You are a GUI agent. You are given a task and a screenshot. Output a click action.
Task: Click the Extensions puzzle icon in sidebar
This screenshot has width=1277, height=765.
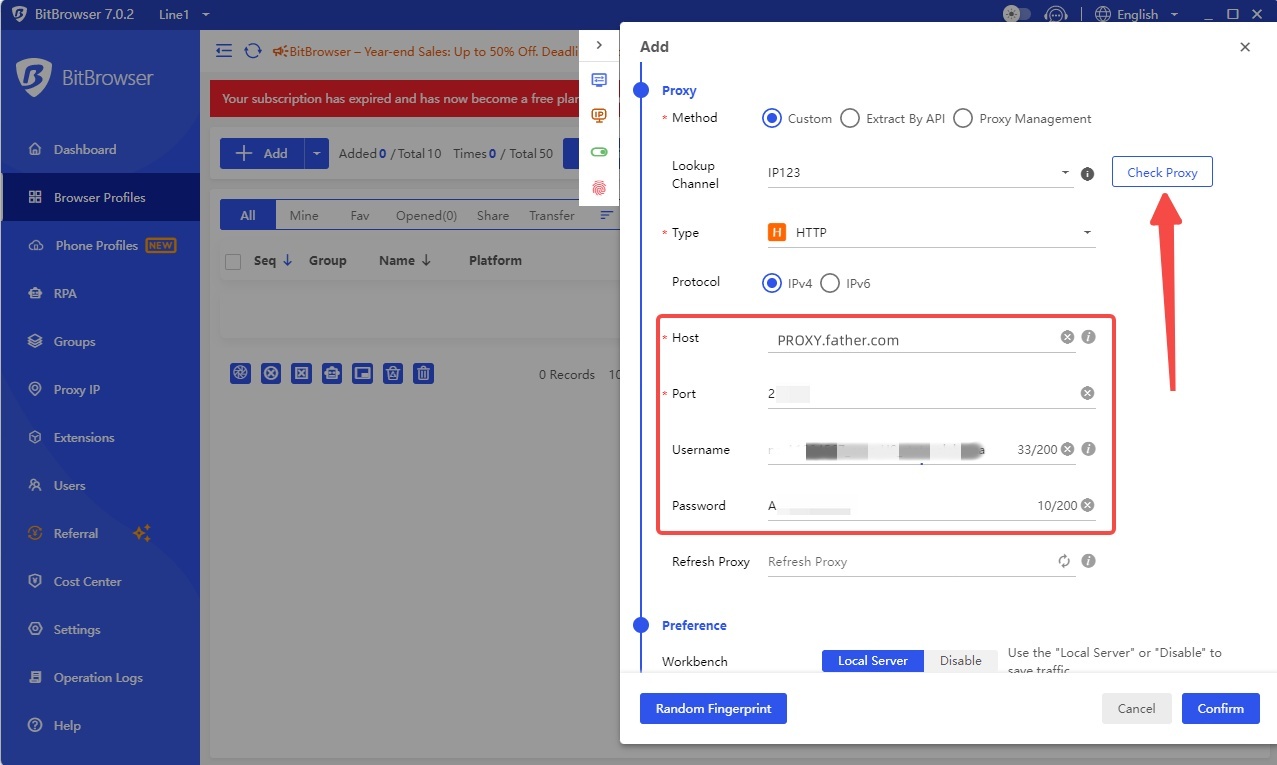35,438
